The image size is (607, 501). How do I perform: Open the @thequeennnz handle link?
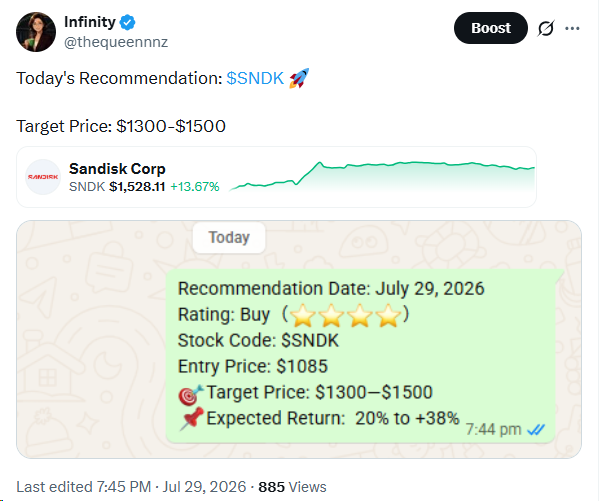(x=116, y=42)
